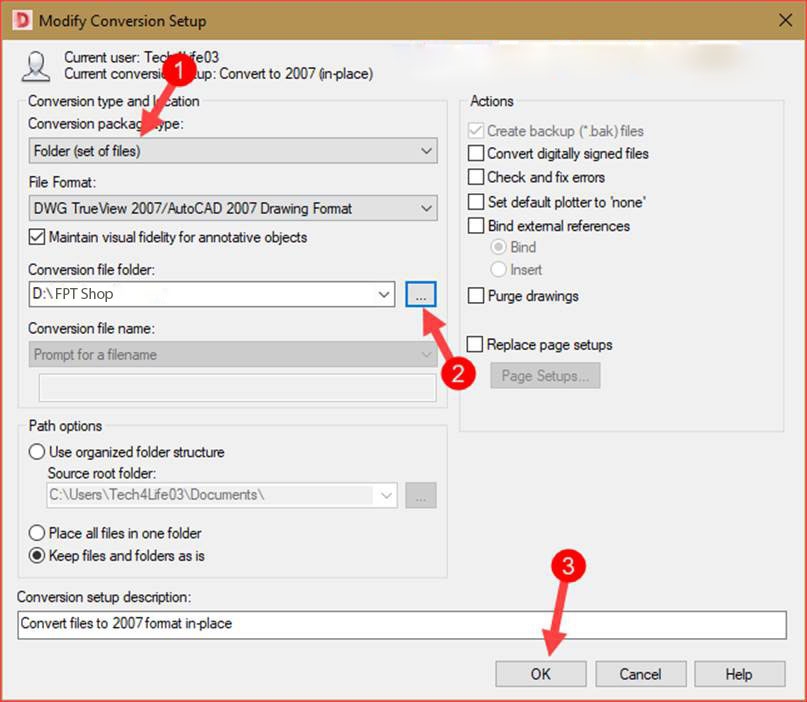Click the OK button
The image size is (807, 702).
click(x=540, y=674)
